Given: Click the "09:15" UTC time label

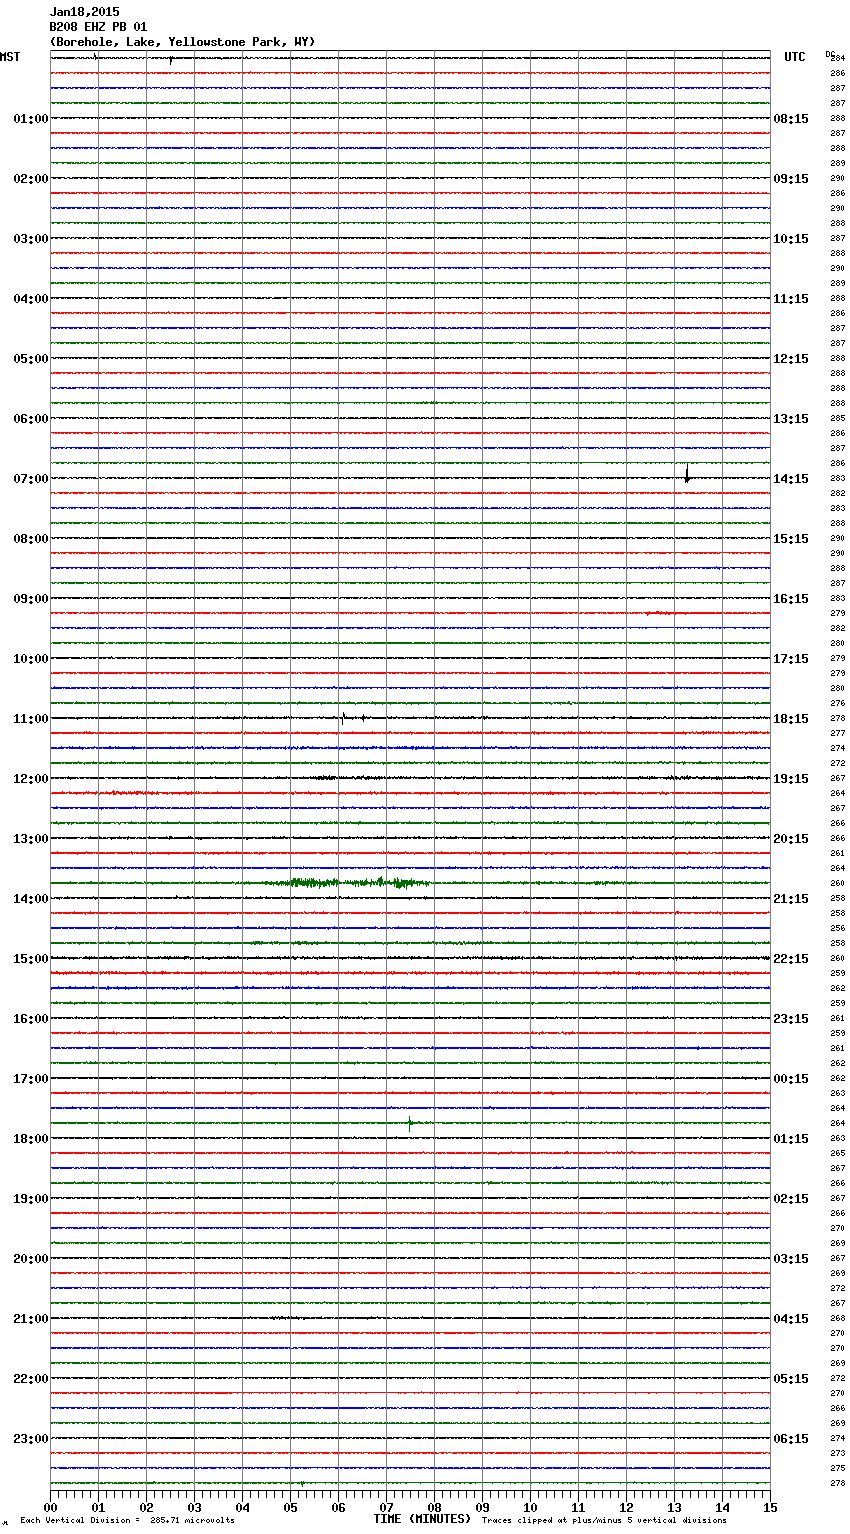Looking at the screenshot, I should pos(791,179).
